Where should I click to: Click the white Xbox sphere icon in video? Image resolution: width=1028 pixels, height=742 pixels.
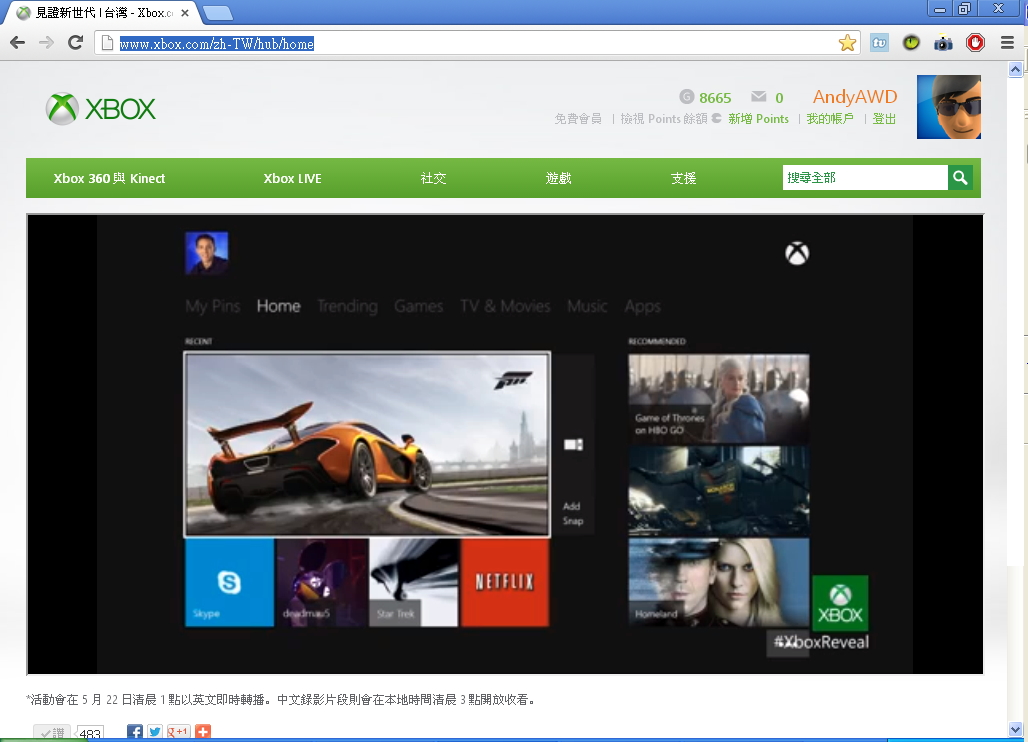[x=797, y=254]
